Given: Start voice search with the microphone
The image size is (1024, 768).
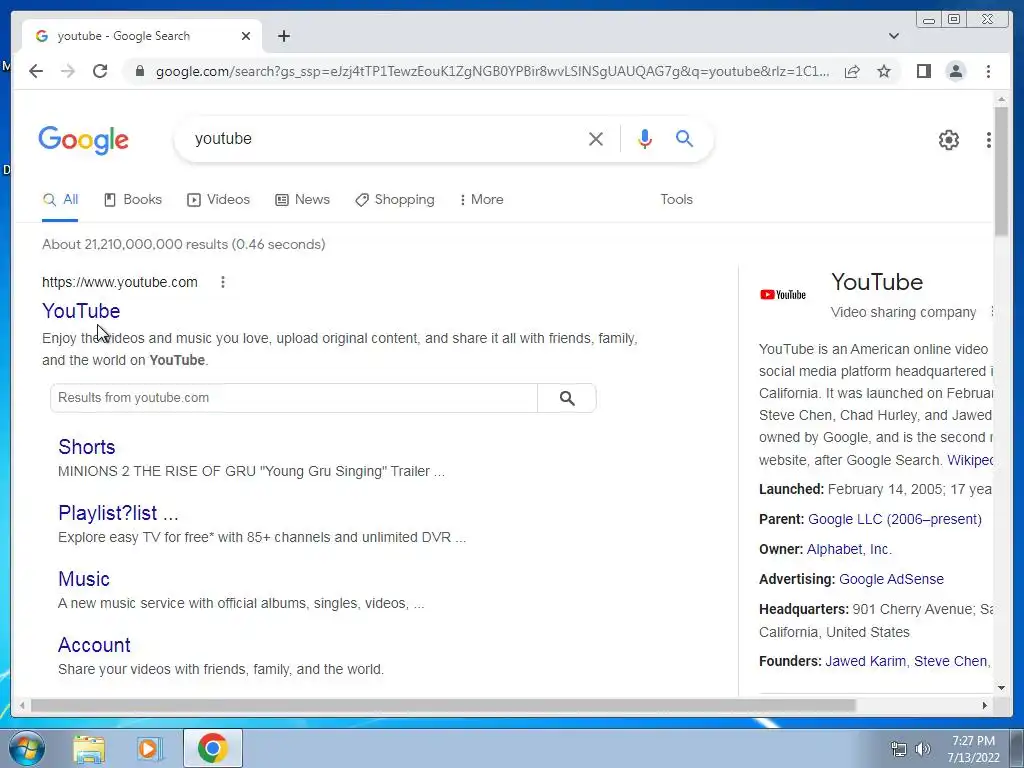Looking at the screenshot, I should (645, 138).
